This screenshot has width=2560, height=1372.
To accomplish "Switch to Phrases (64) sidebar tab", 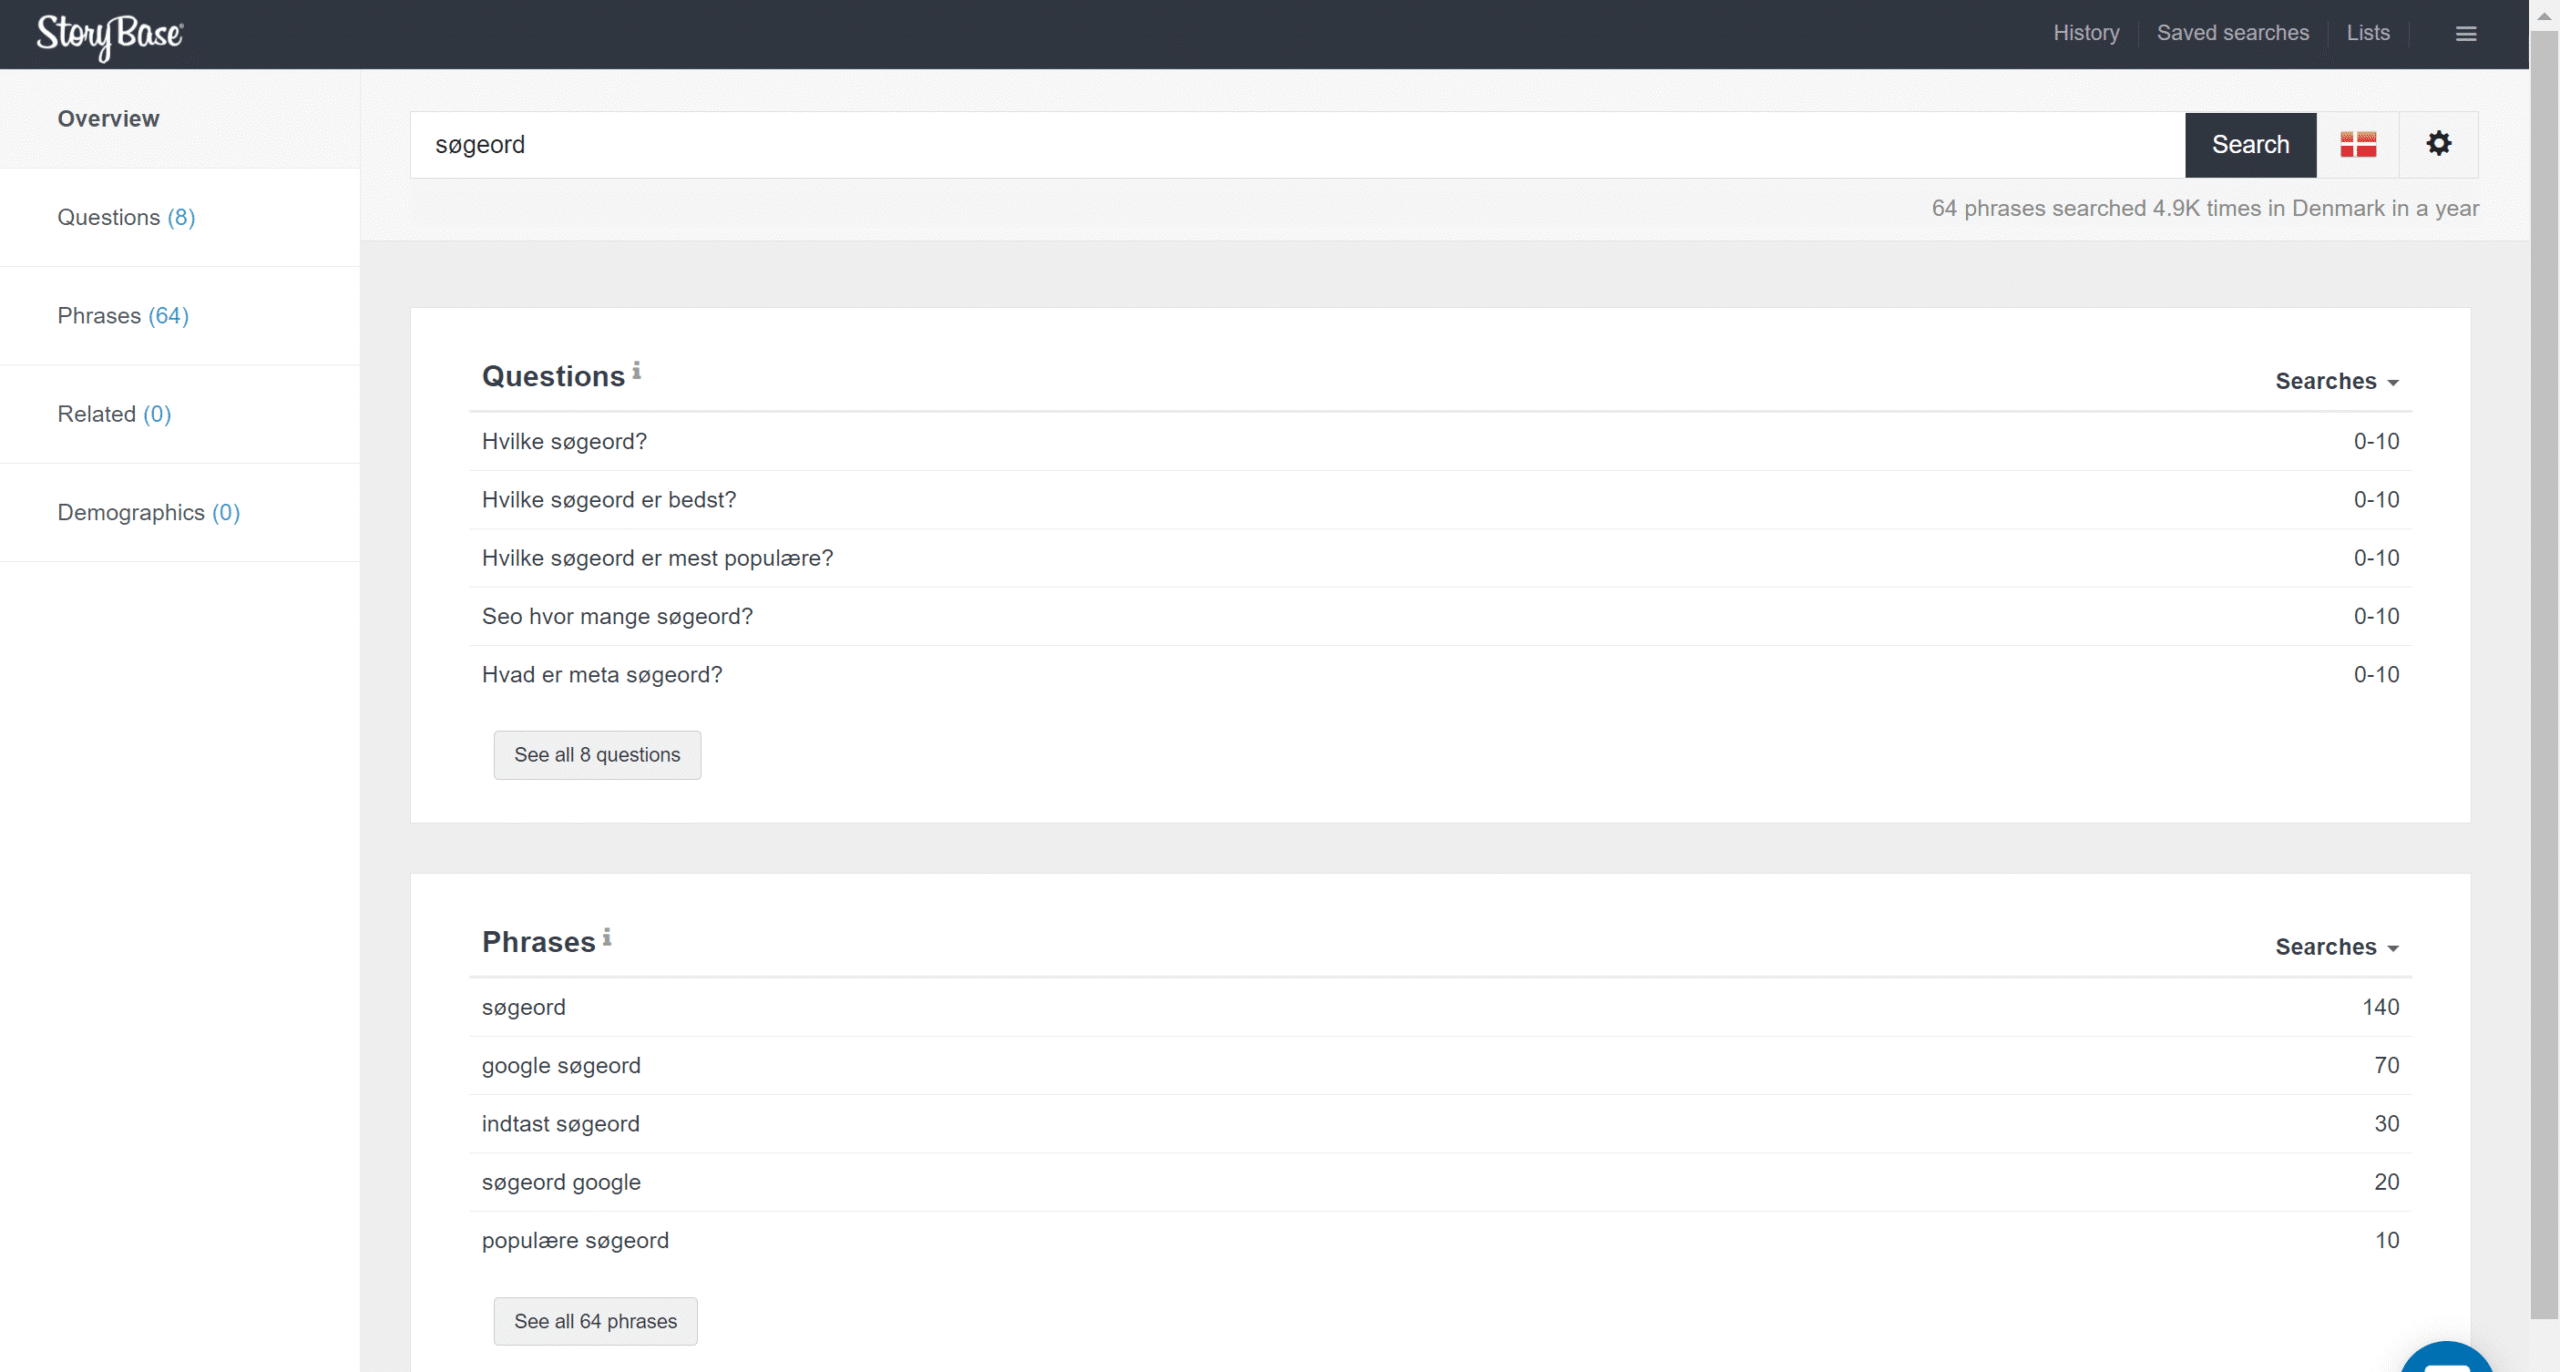I will tap(123, 316).
